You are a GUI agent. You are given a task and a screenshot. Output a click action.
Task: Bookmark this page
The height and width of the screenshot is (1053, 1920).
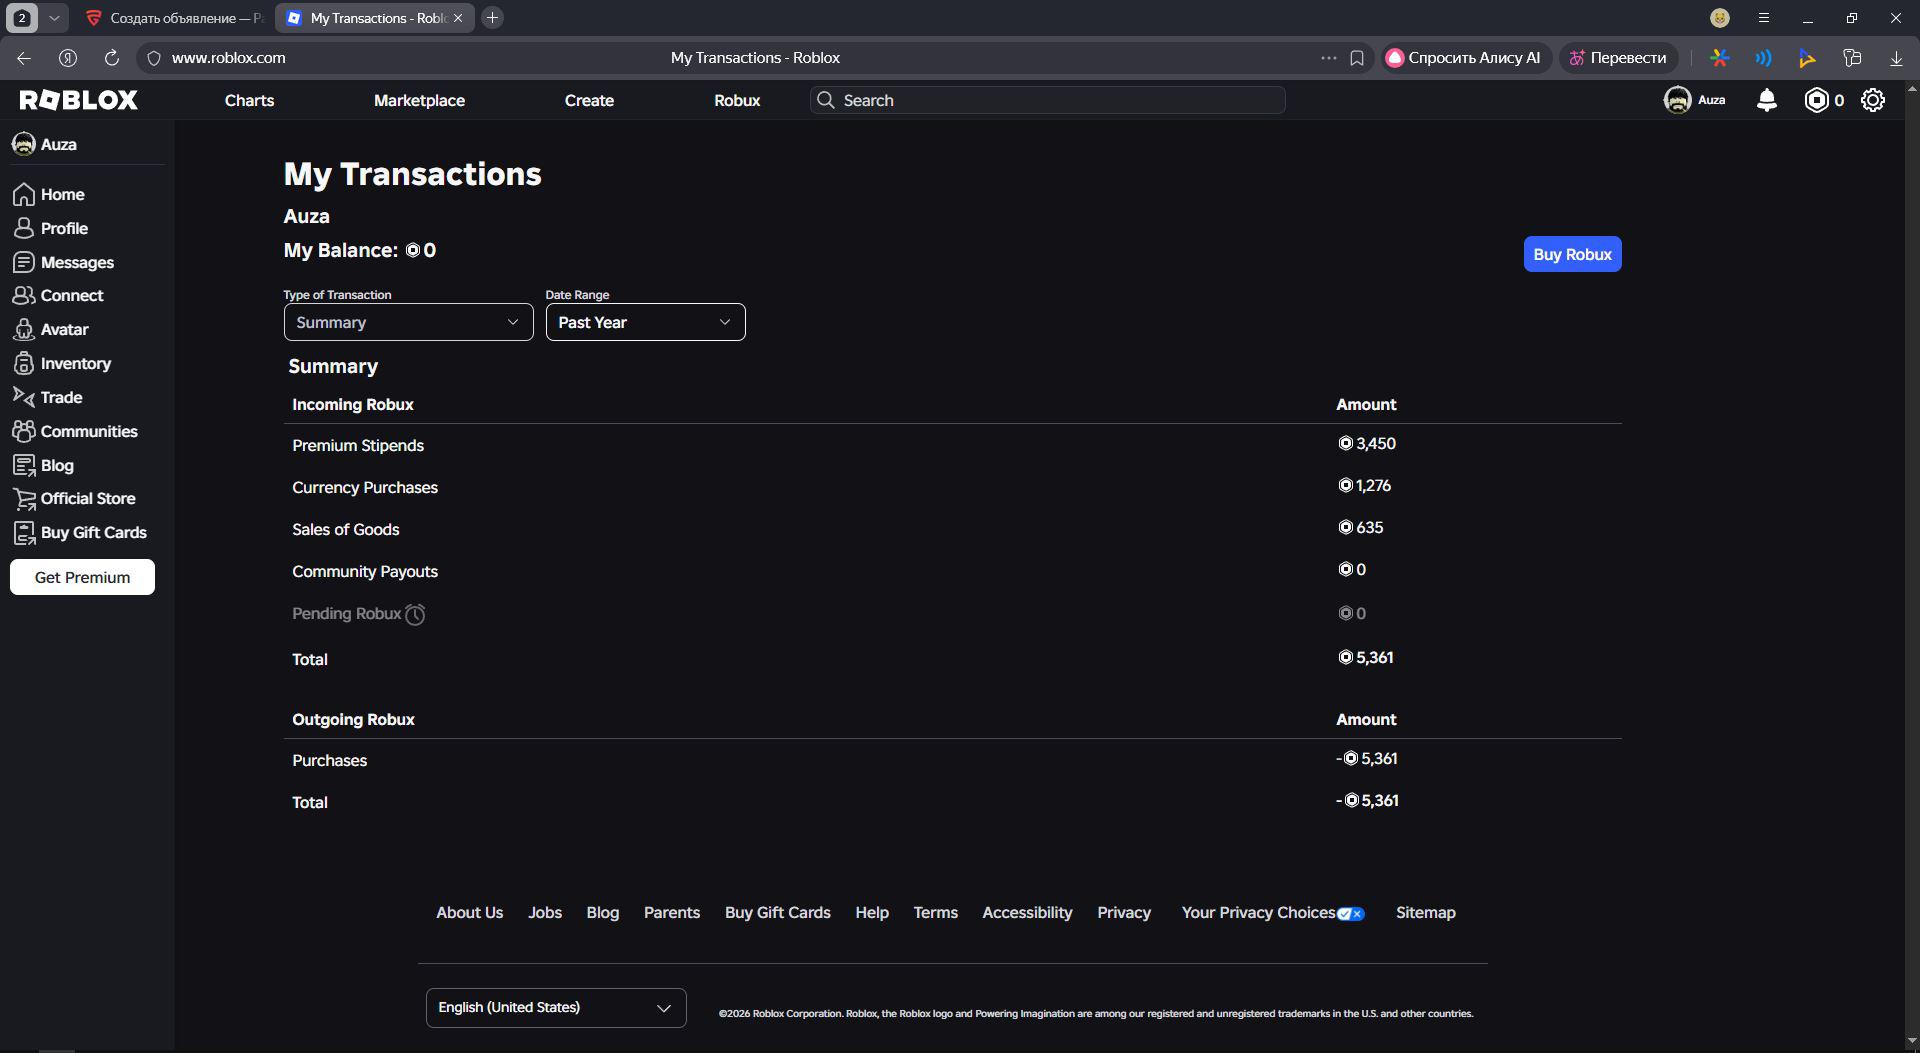point(1357,58)
